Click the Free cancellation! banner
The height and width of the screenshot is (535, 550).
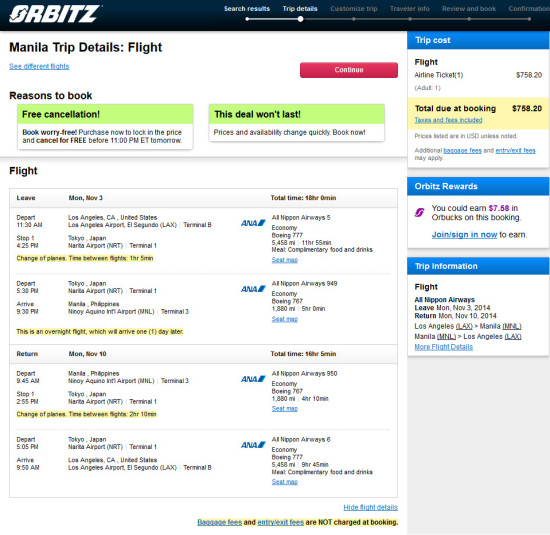105,114
